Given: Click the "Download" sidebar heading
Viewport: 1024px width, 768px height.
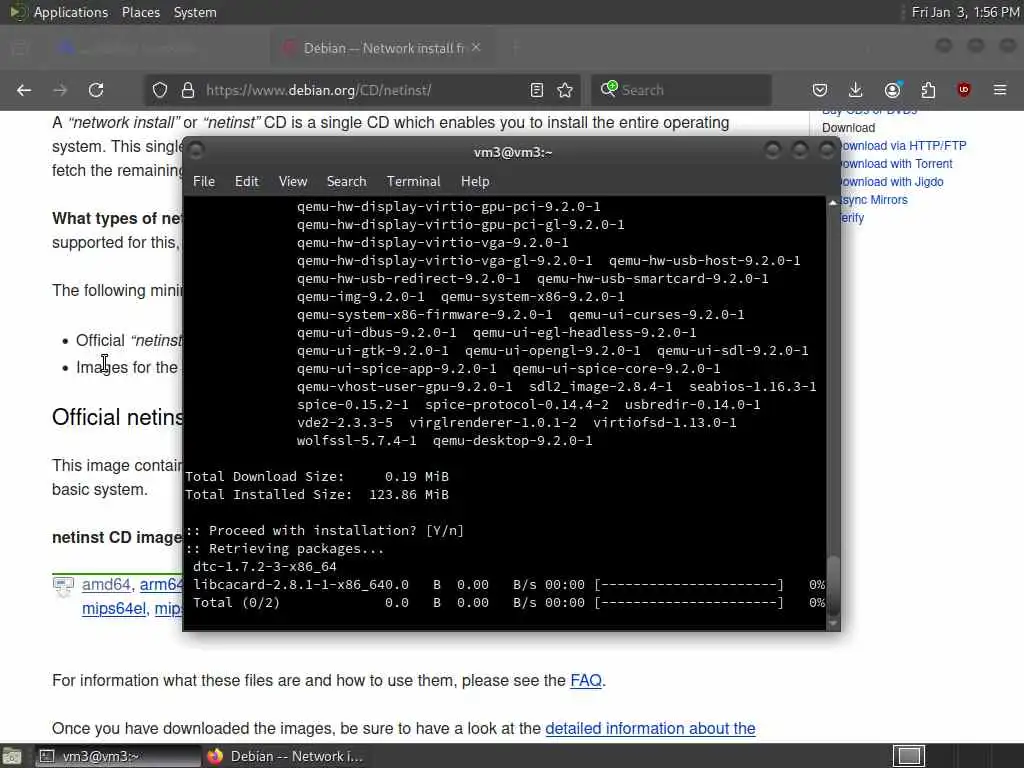Looking at the screenshot, I should [x=848, y=128].
